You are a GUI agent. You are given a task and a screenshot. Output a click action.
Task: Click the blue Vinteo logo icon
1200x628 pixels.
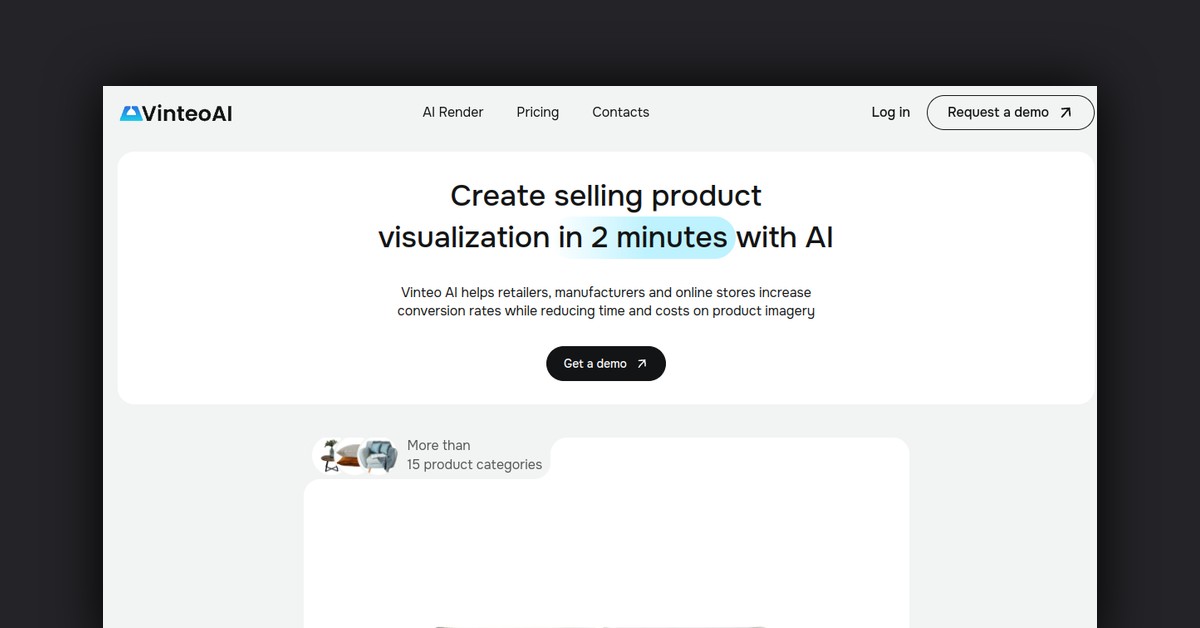point(130,113)
